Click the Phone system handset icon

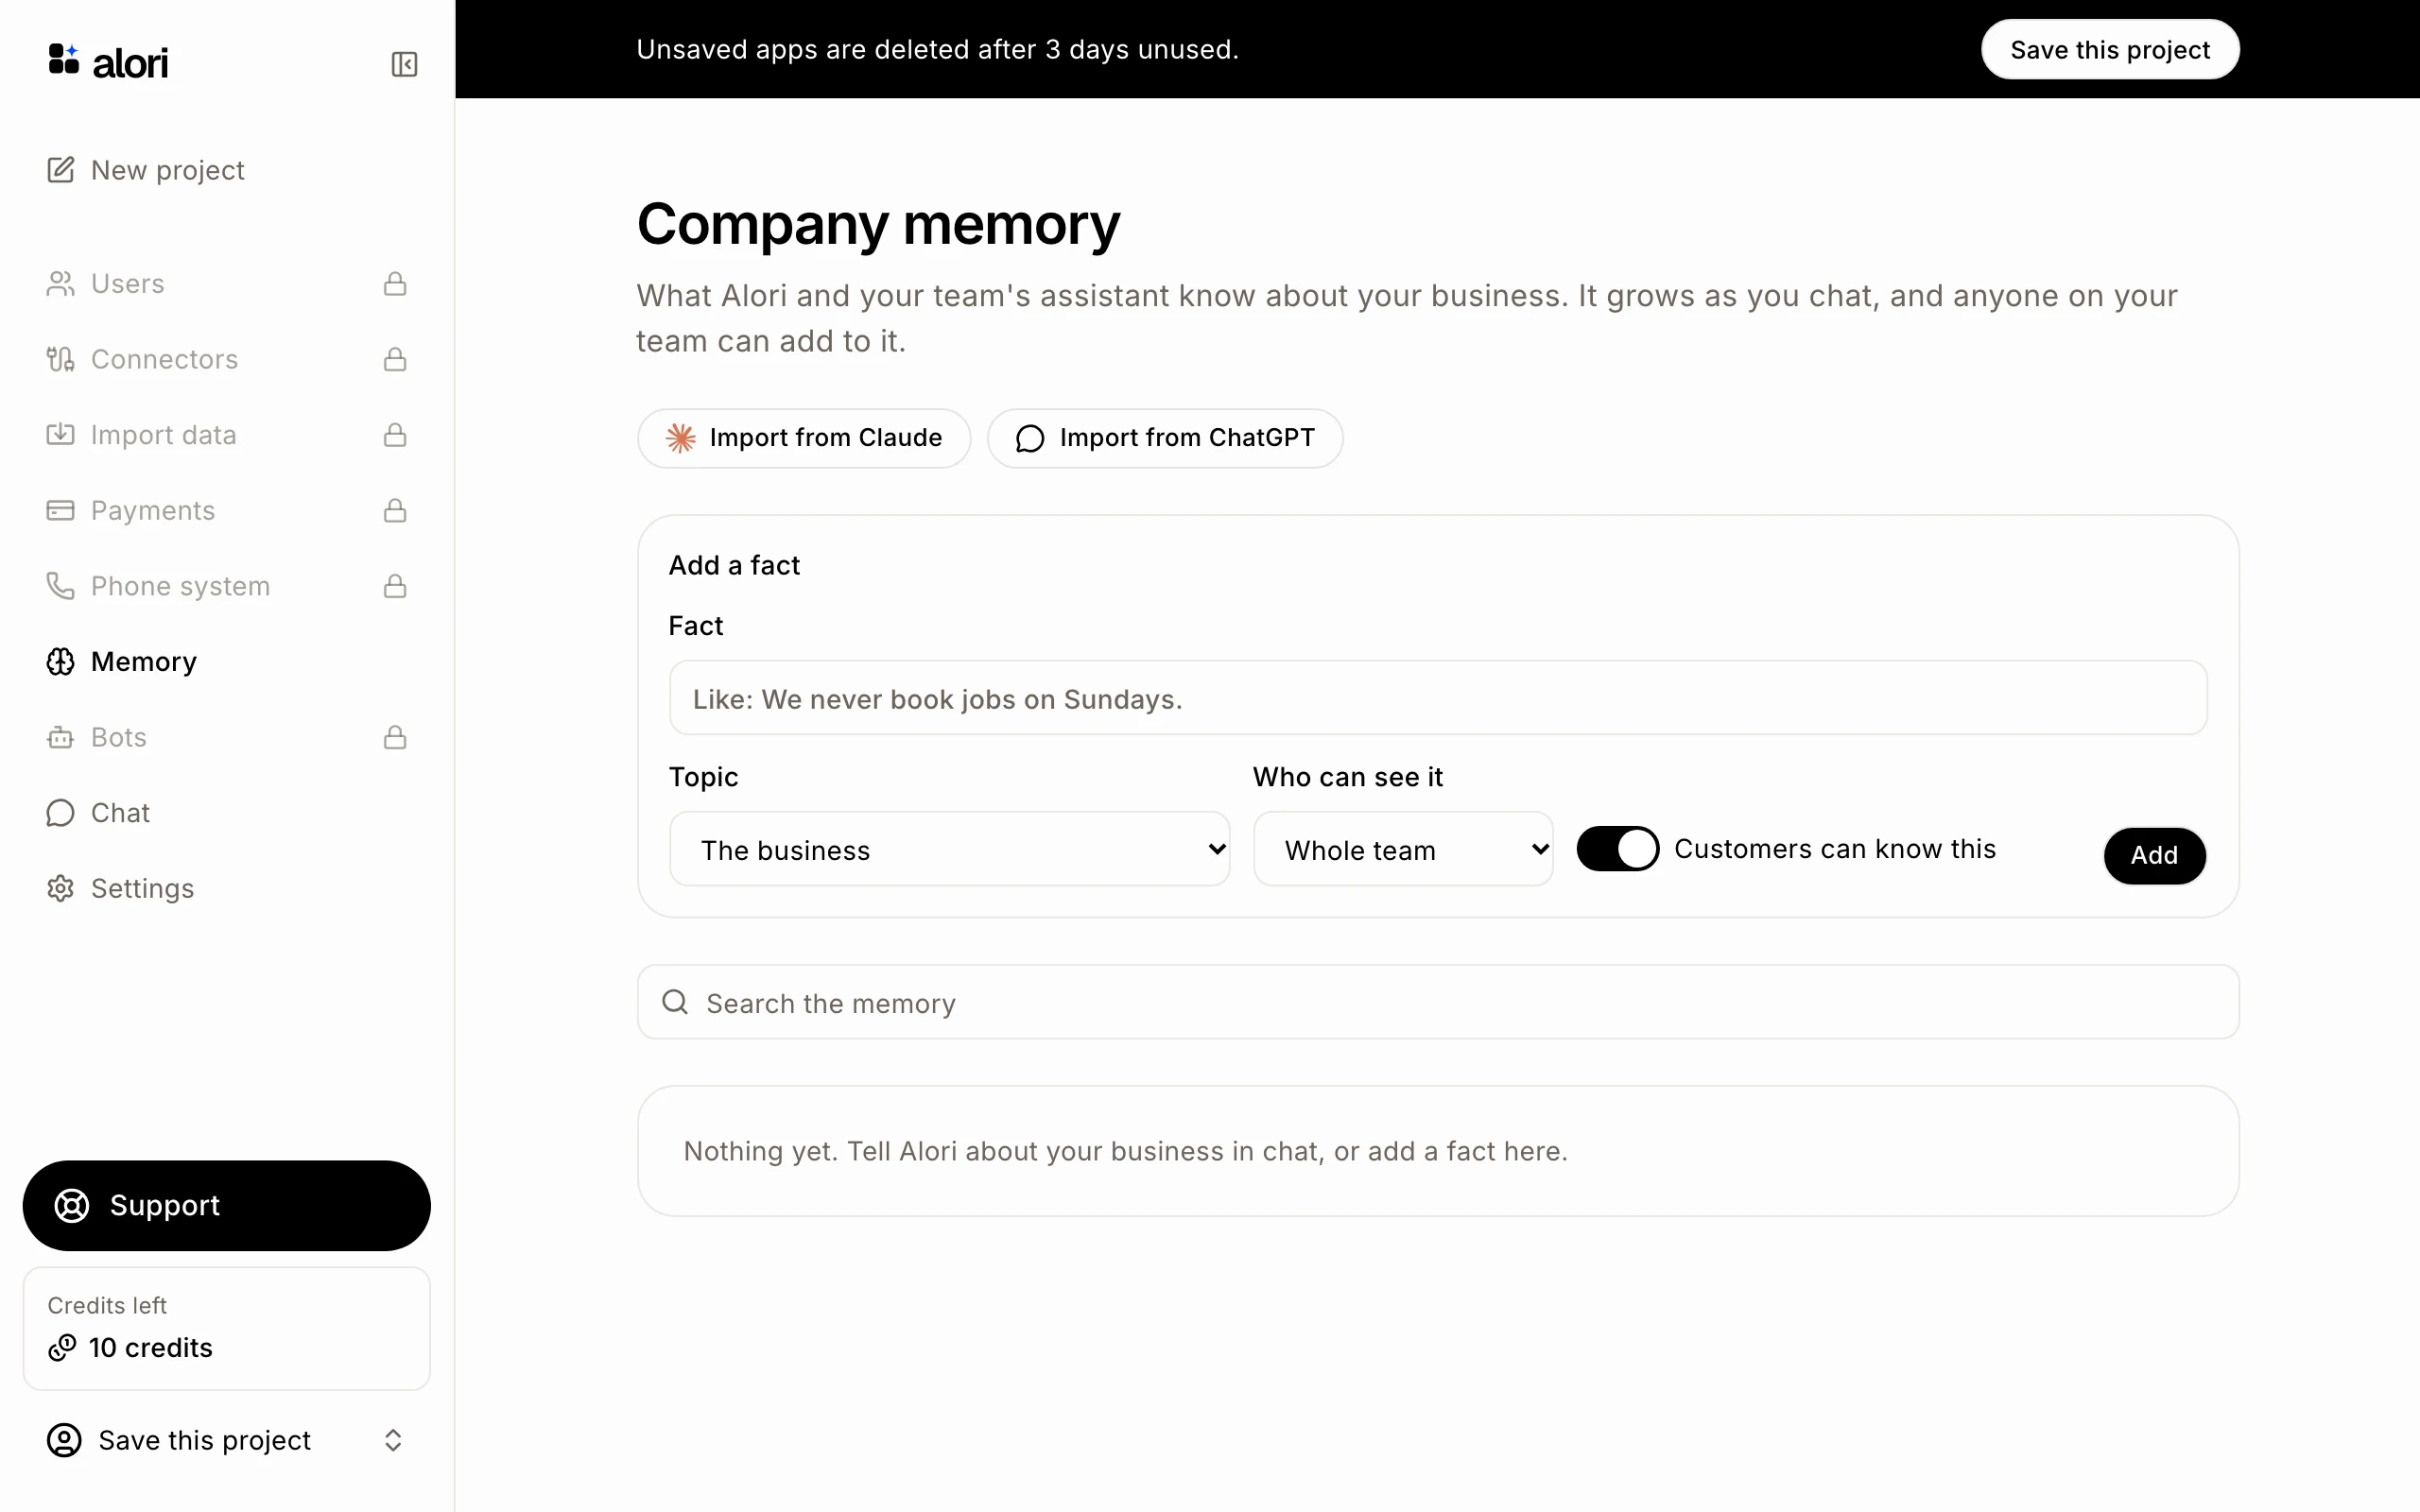click(x=61, y=586)
